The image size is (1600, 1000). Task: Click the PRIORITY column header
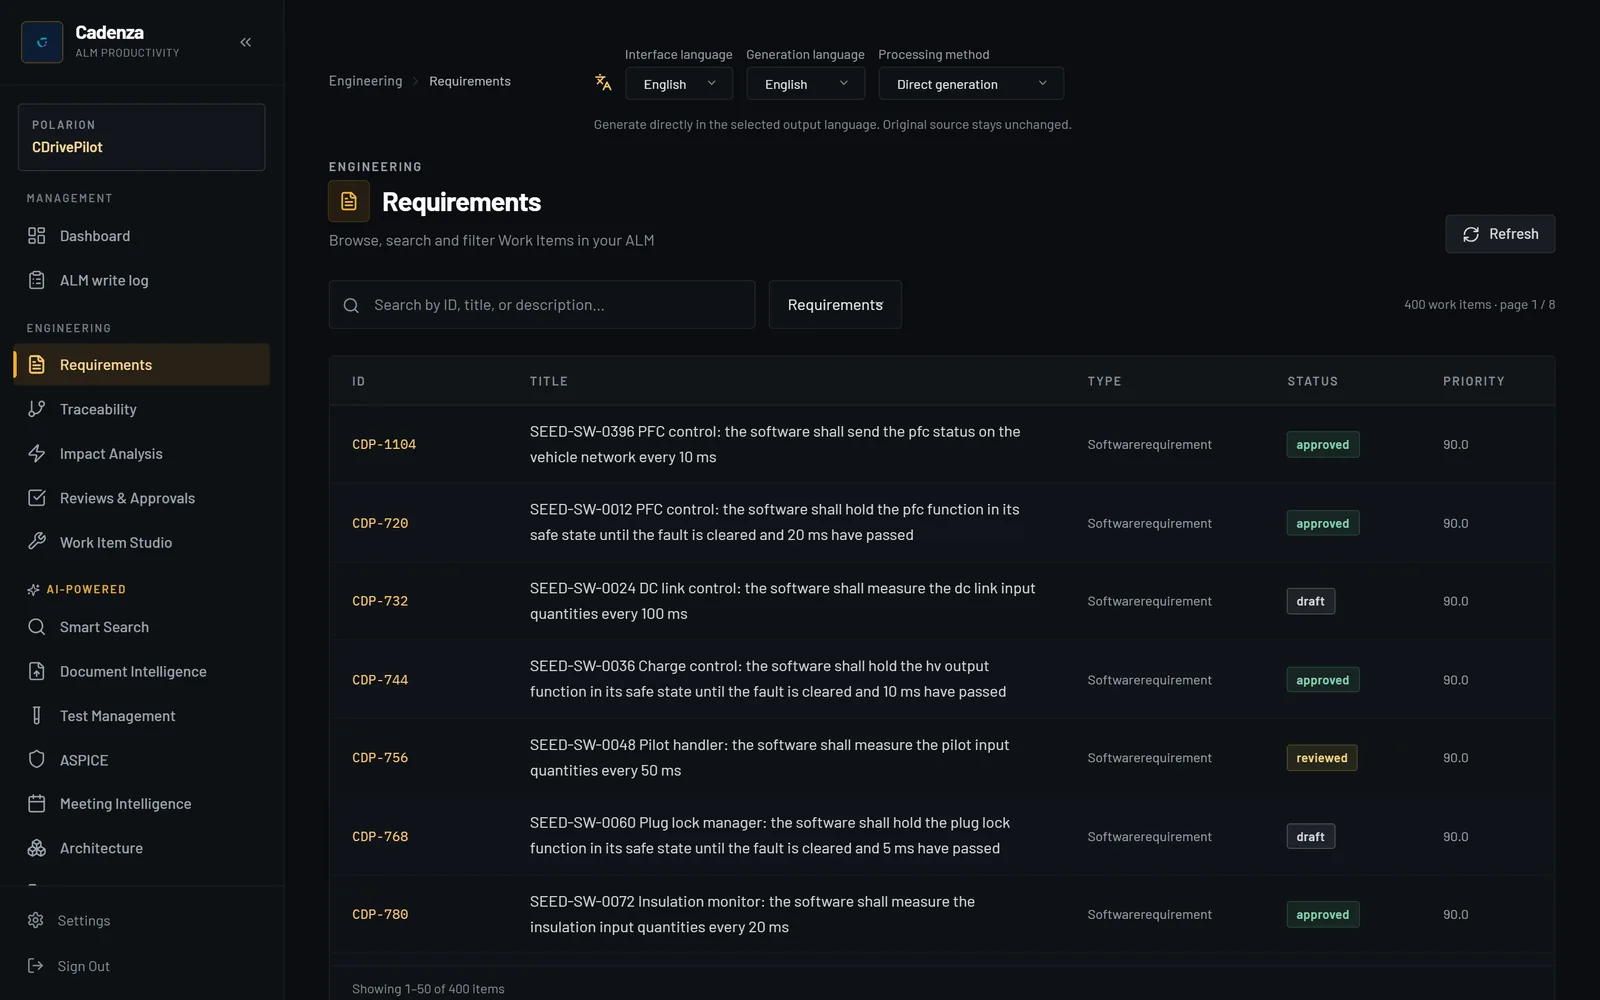[1474, 381]
